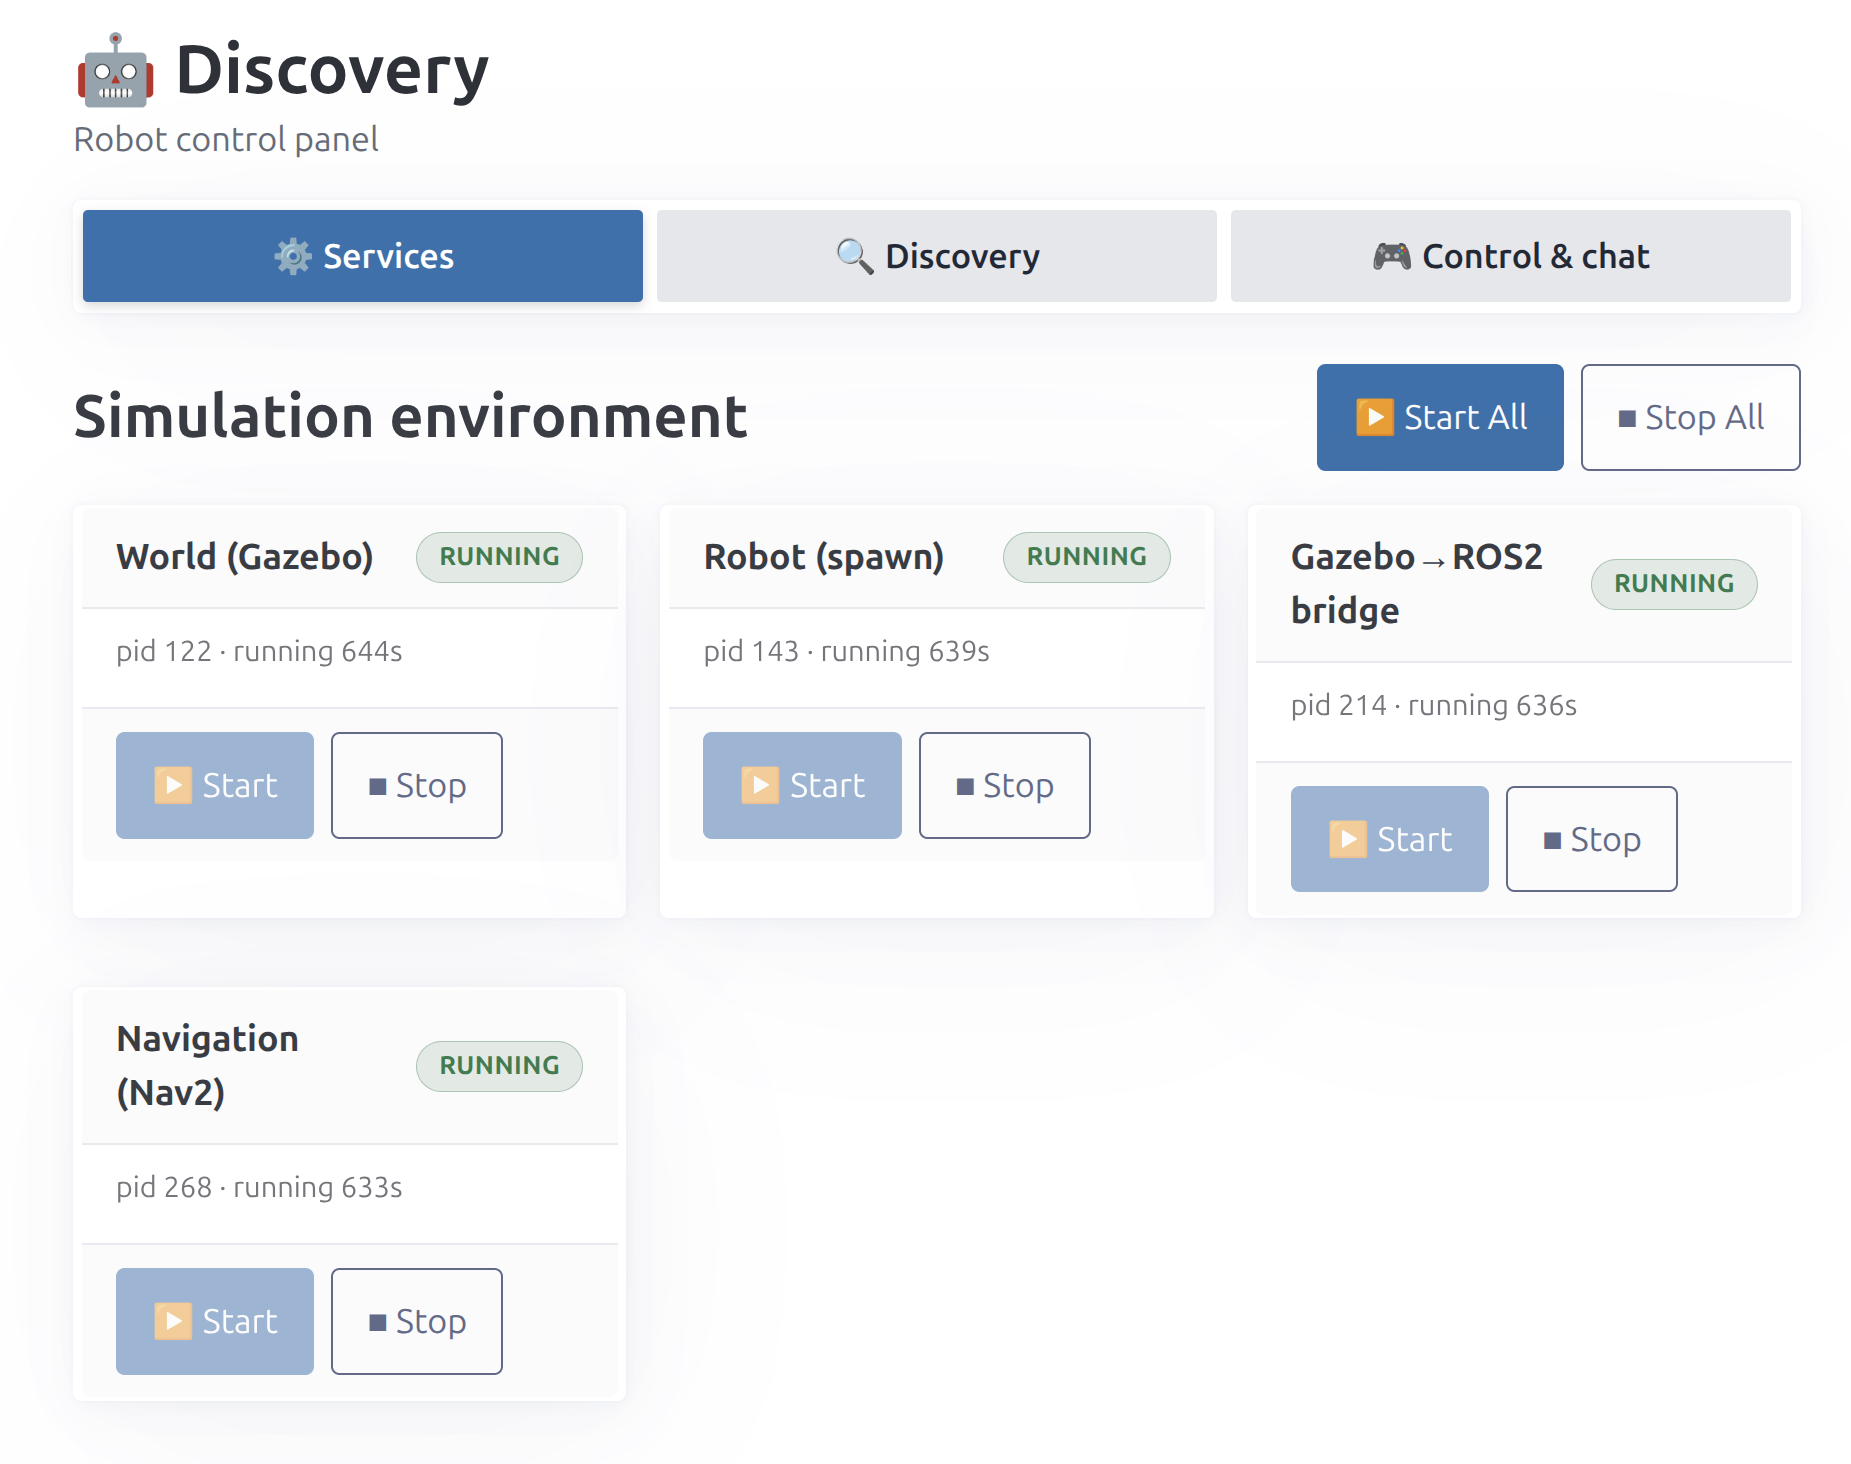Click the RUNNING badge on Gazebo ROS2 bridge

point(1674,584)
